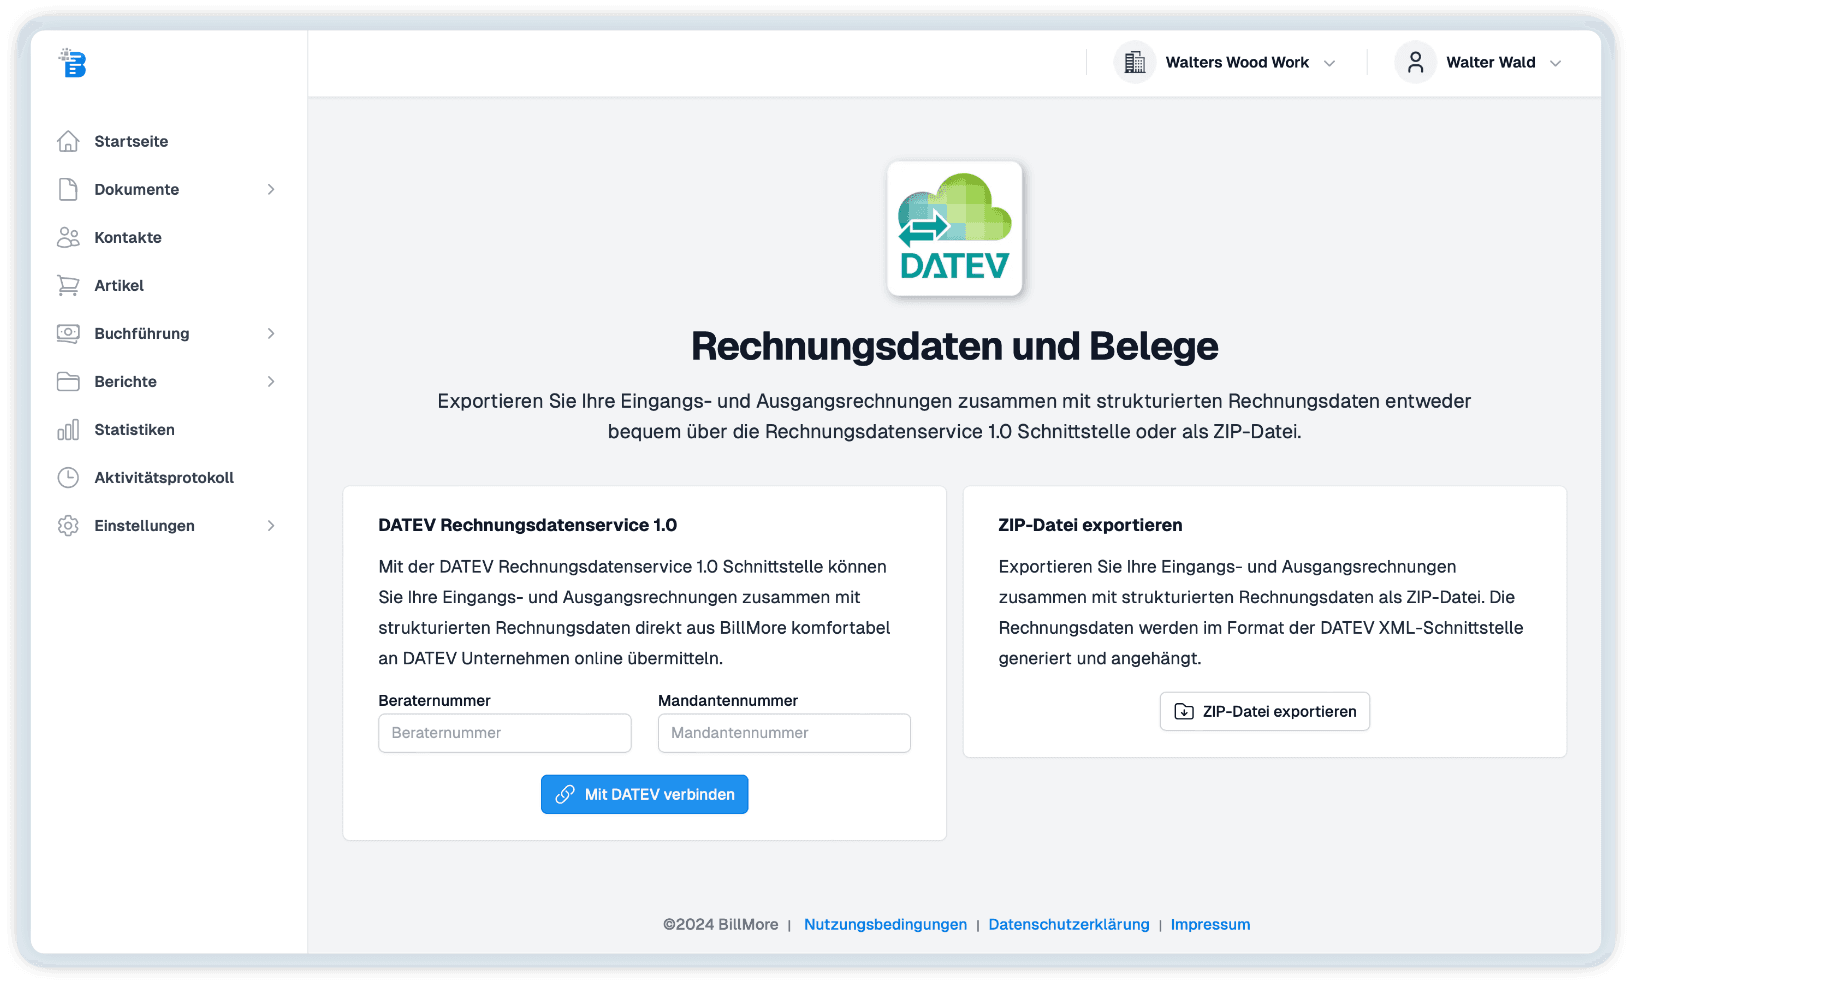Viewport: 1828px width, 984px height.
Task: Open Aktivitätsprotokoll in the sidebar
Action: (164, 477)
